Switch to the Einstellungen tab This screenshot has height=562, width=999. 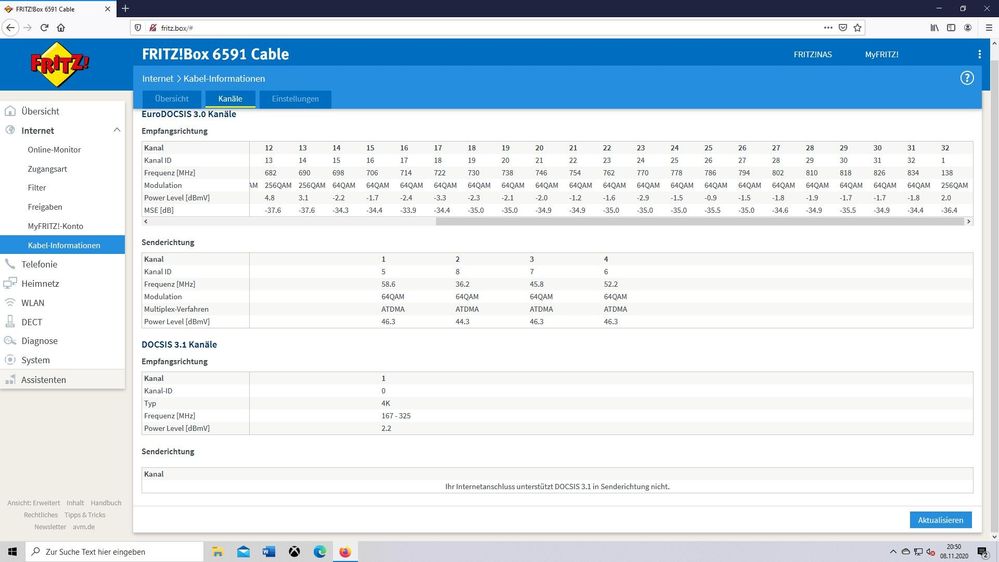click(295, 99)
